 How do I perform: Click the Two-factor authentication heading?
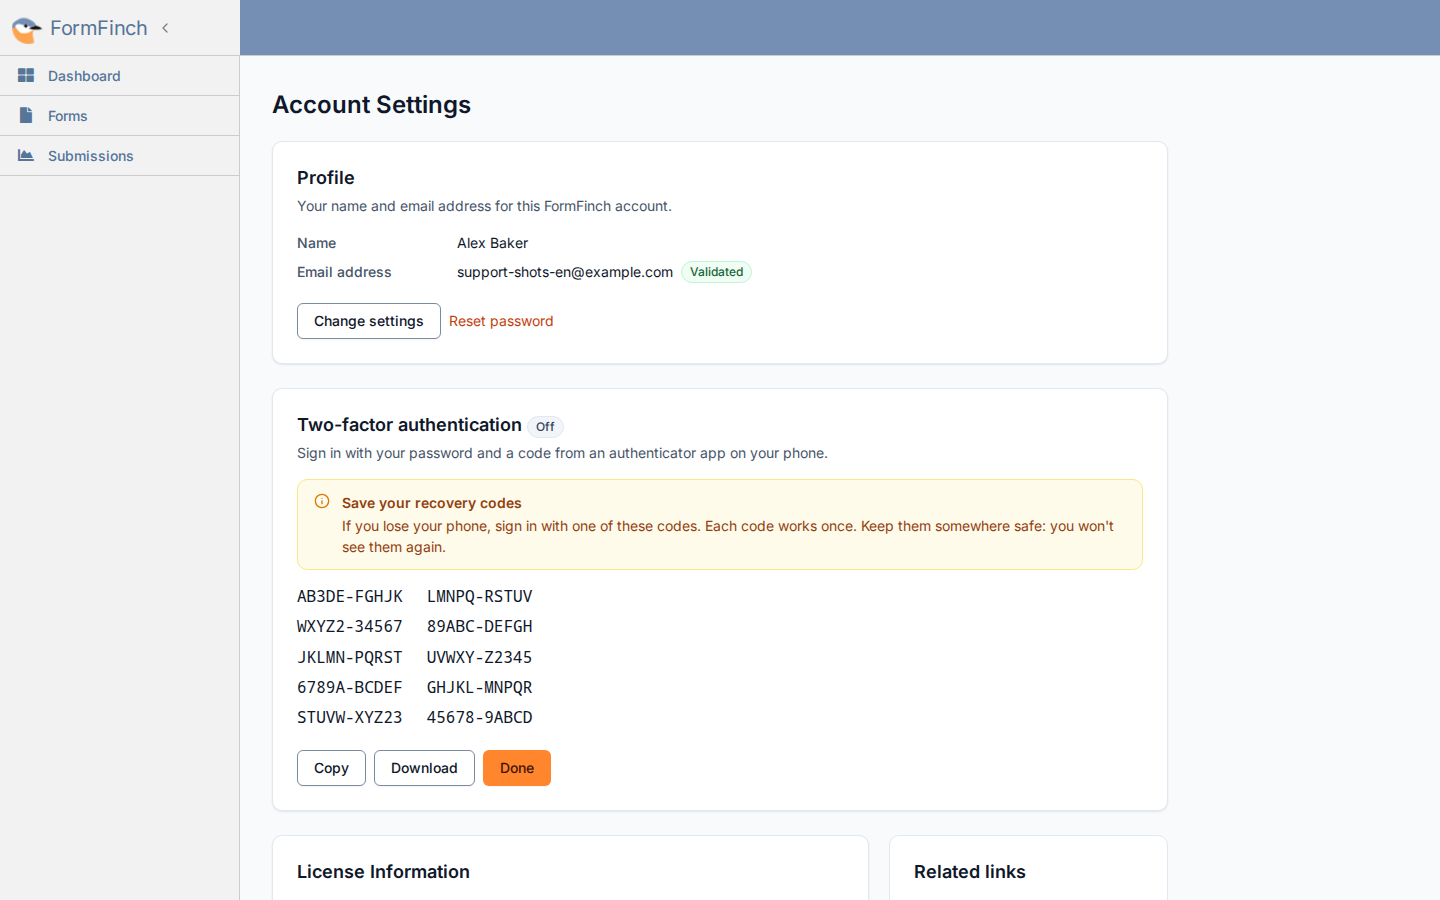pos(409,425)
